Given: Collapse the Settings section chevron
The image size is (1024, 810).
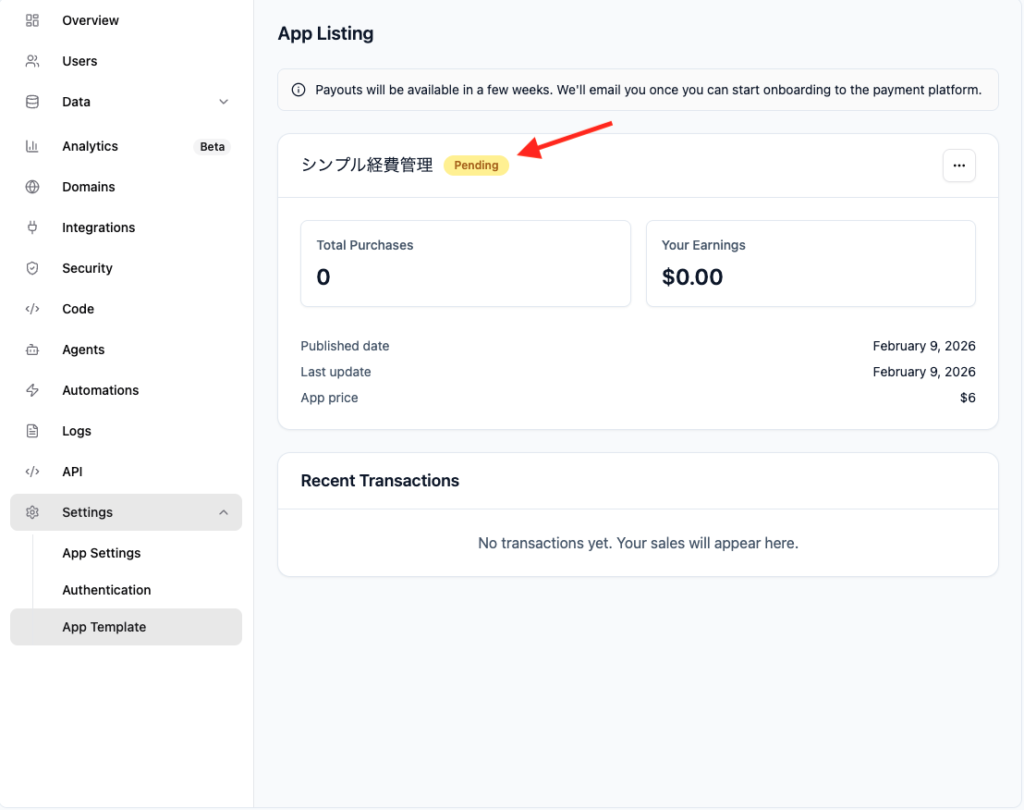Looking at the screenshot, I should tap(223, 512).
